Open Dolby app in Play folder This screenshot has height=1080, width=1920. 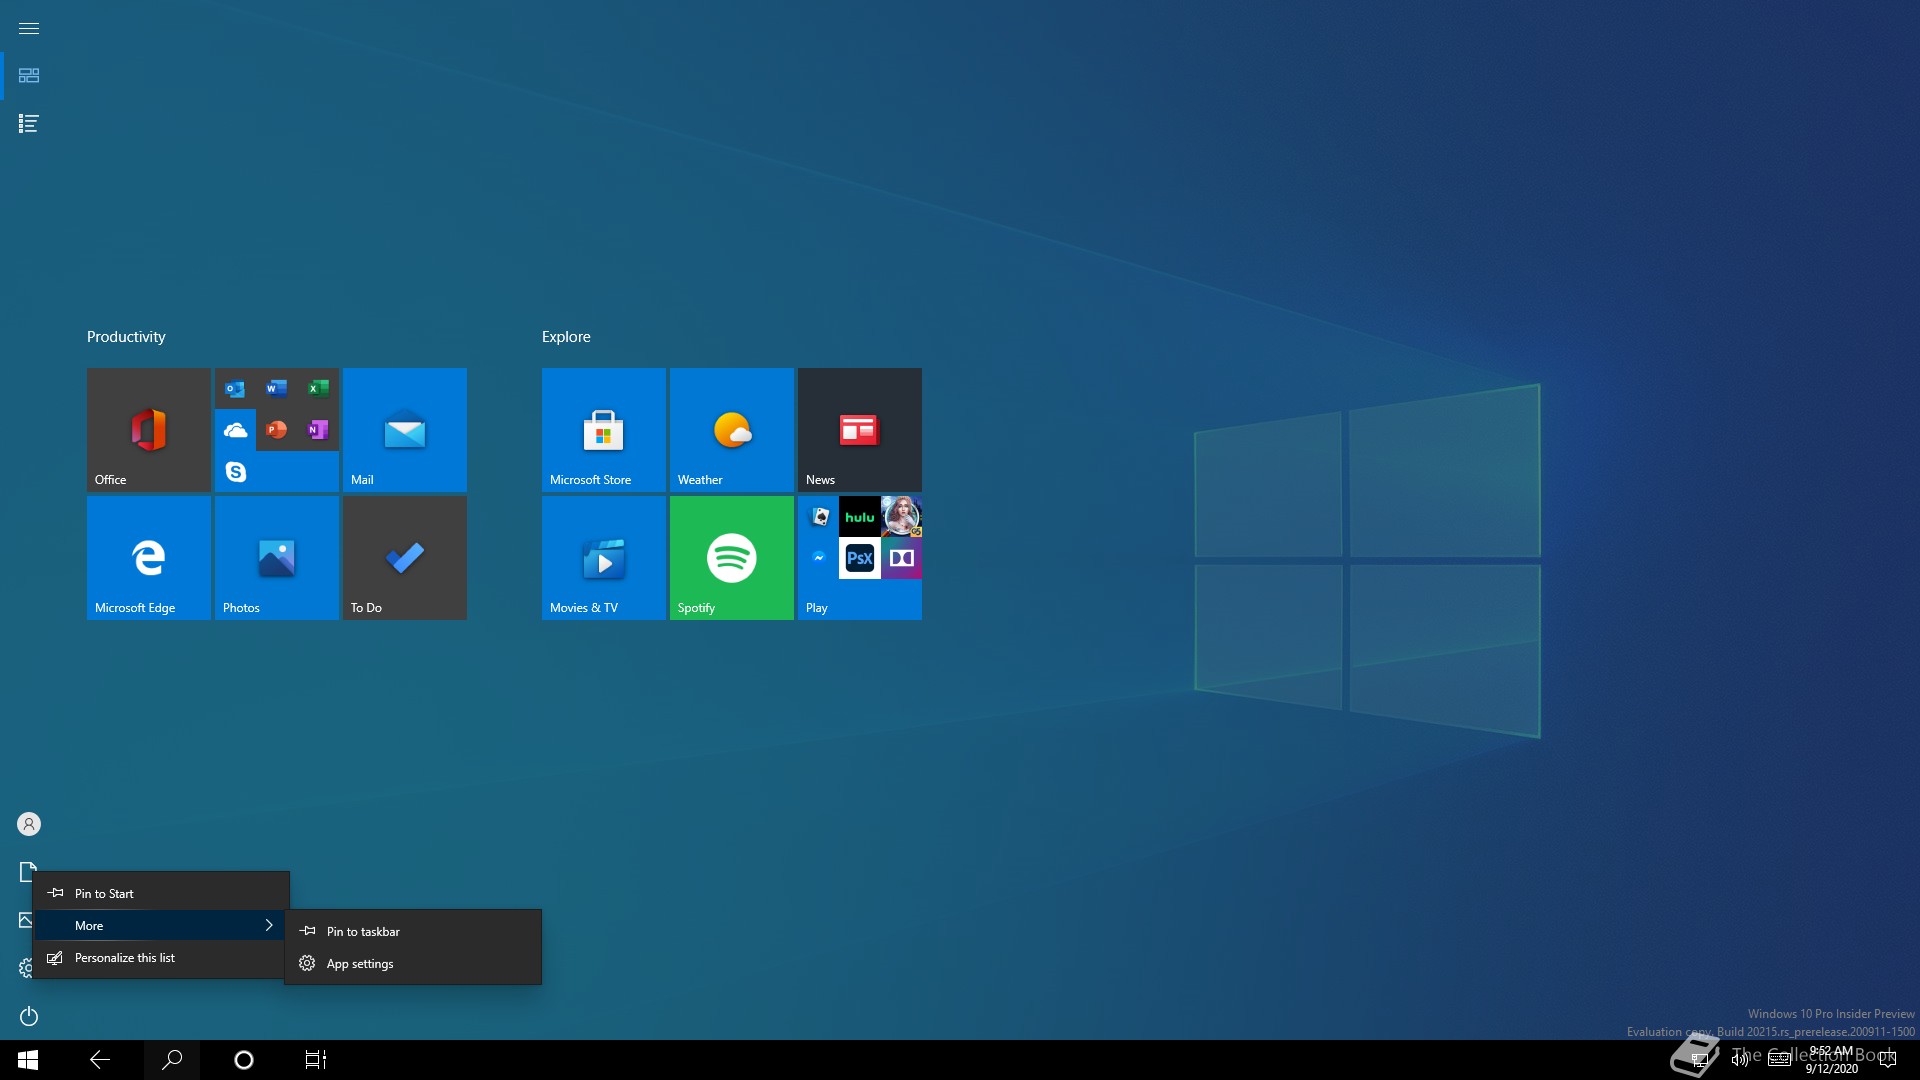902,558
